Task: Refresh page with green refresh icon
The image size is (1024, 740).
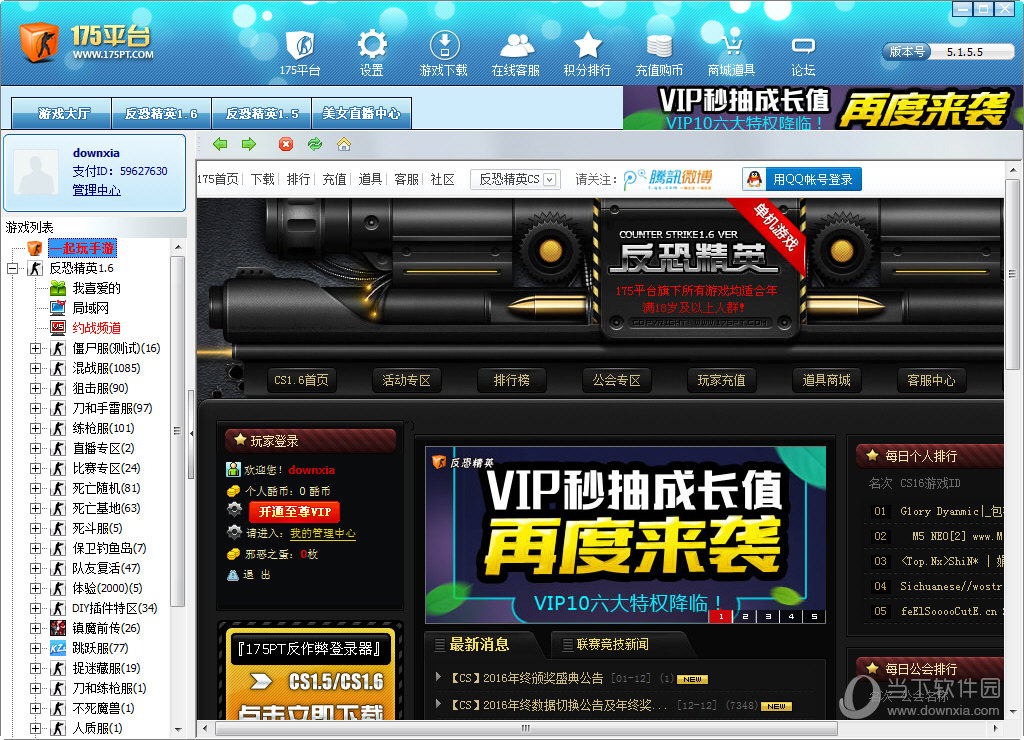Action: tap(315, 144)
